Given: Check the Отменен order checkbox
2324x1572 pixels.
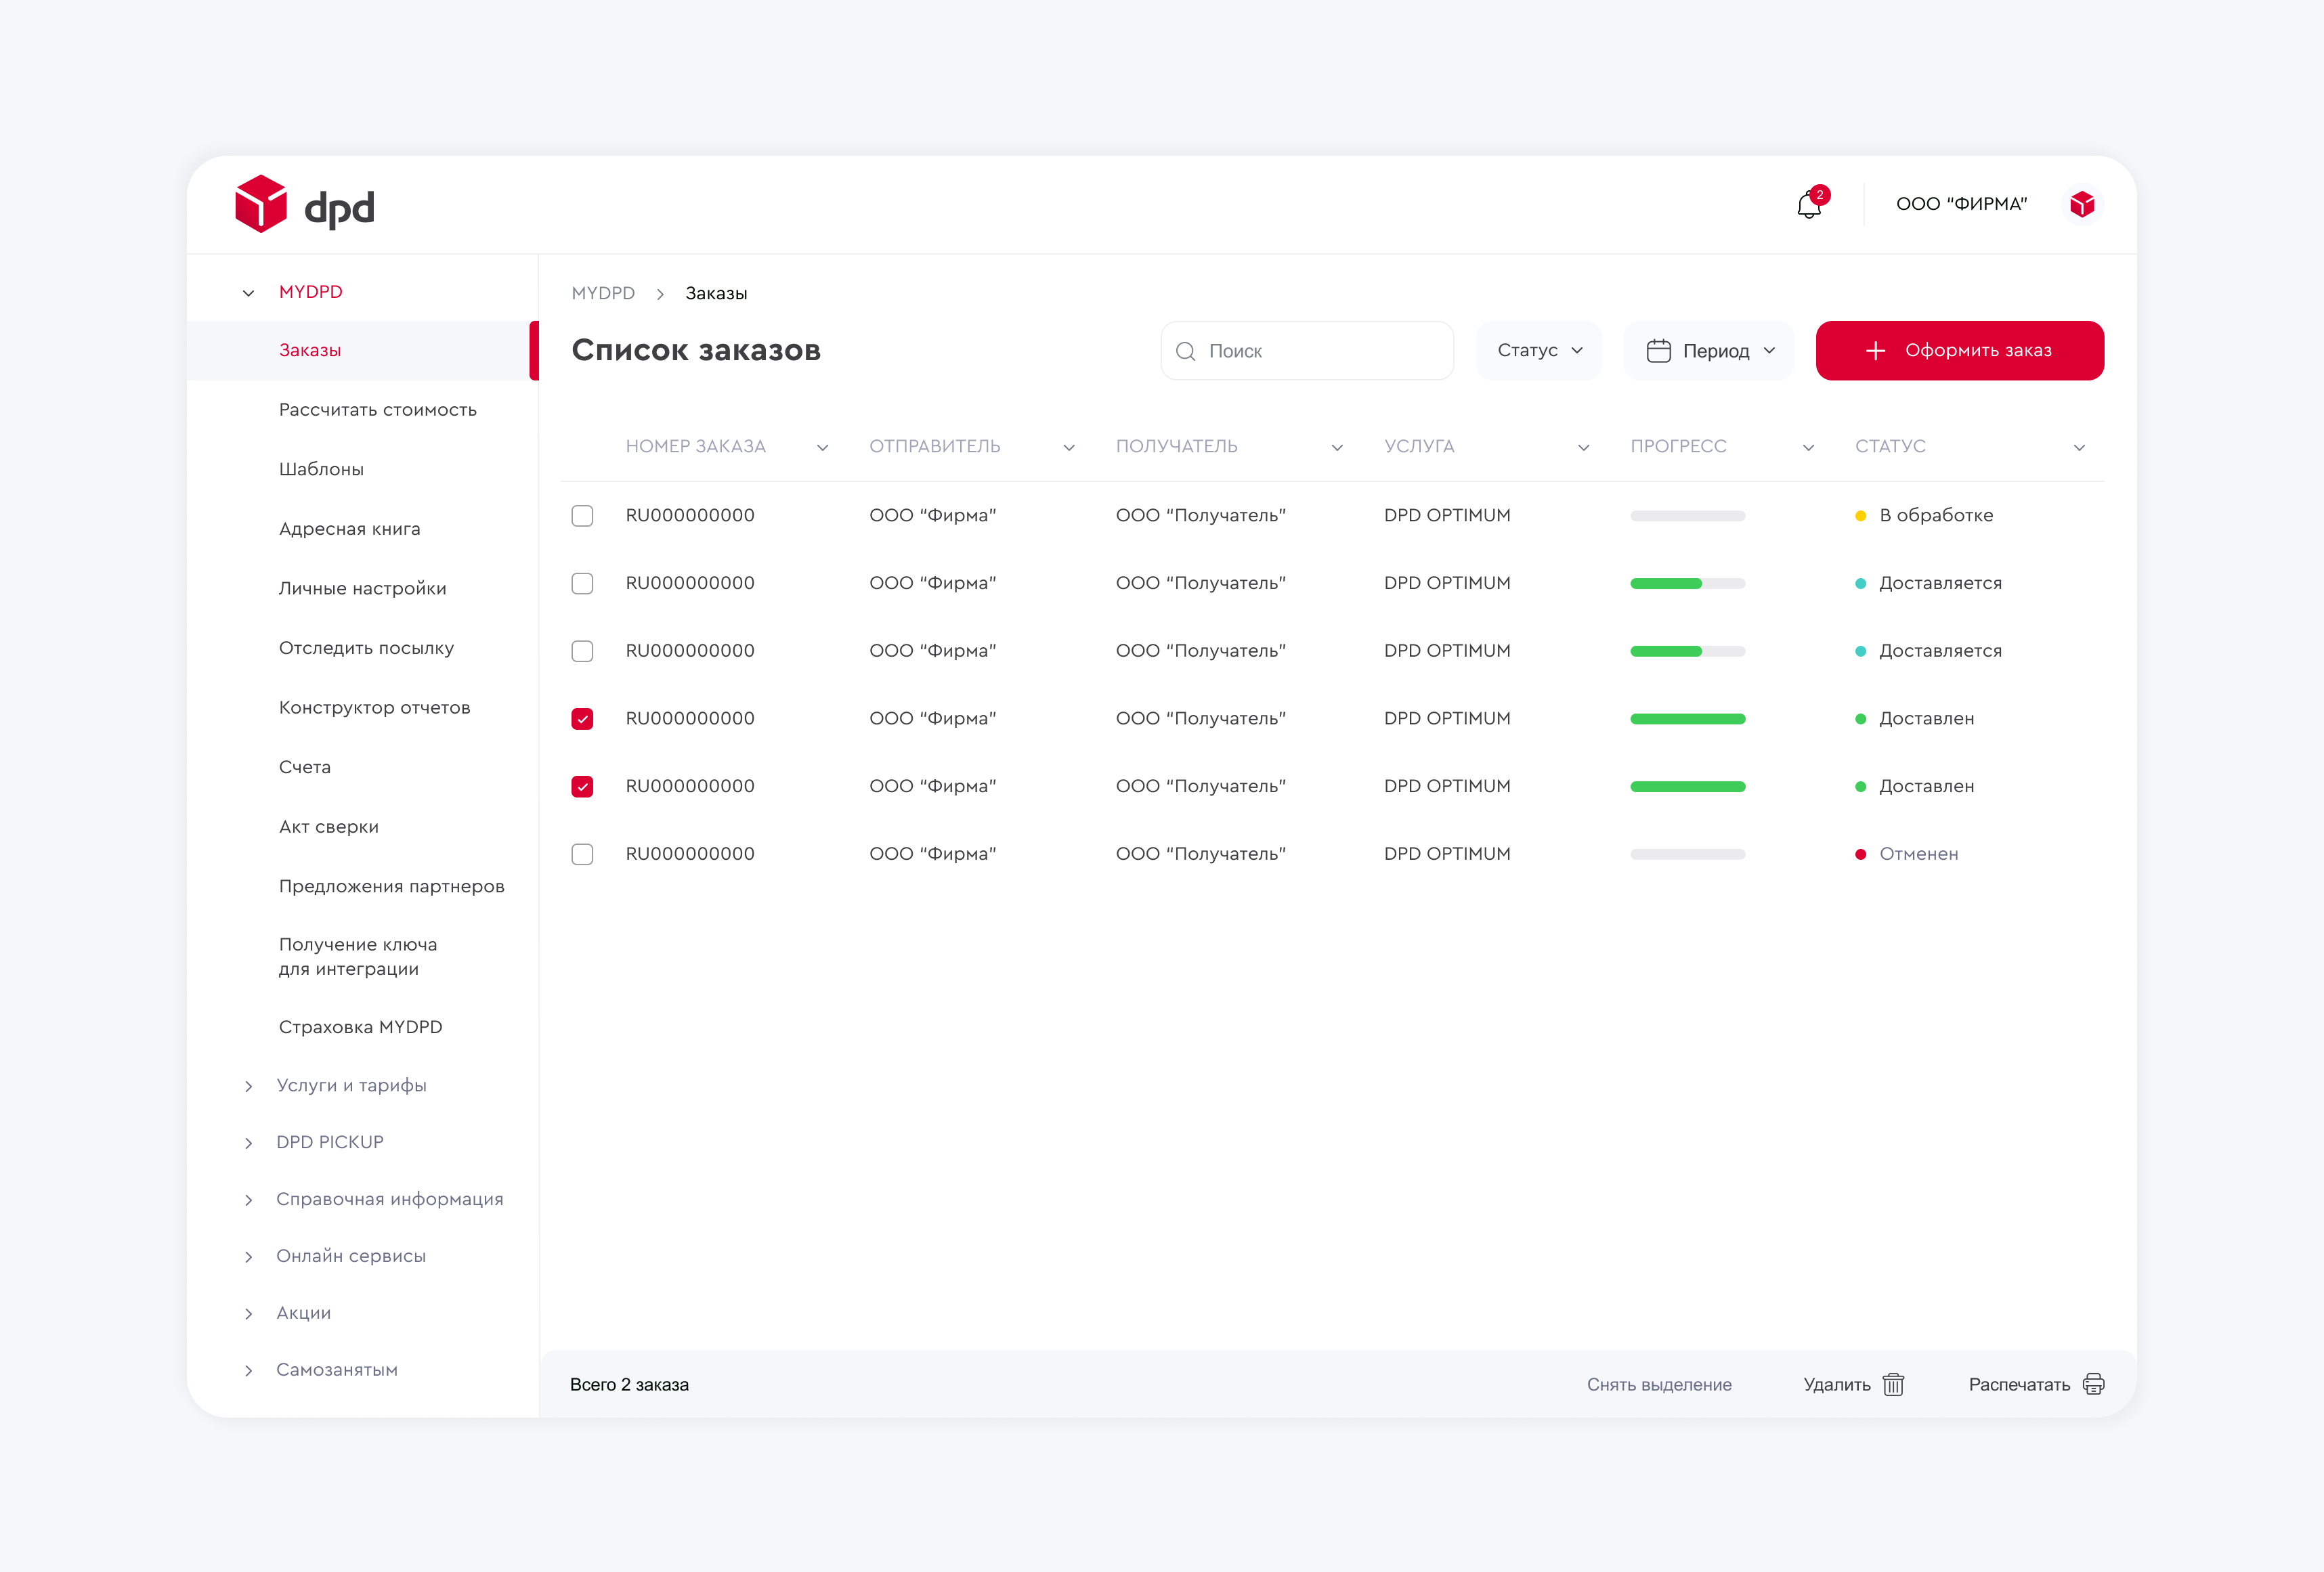Looking at the screenshot, I should coord(582,854).
